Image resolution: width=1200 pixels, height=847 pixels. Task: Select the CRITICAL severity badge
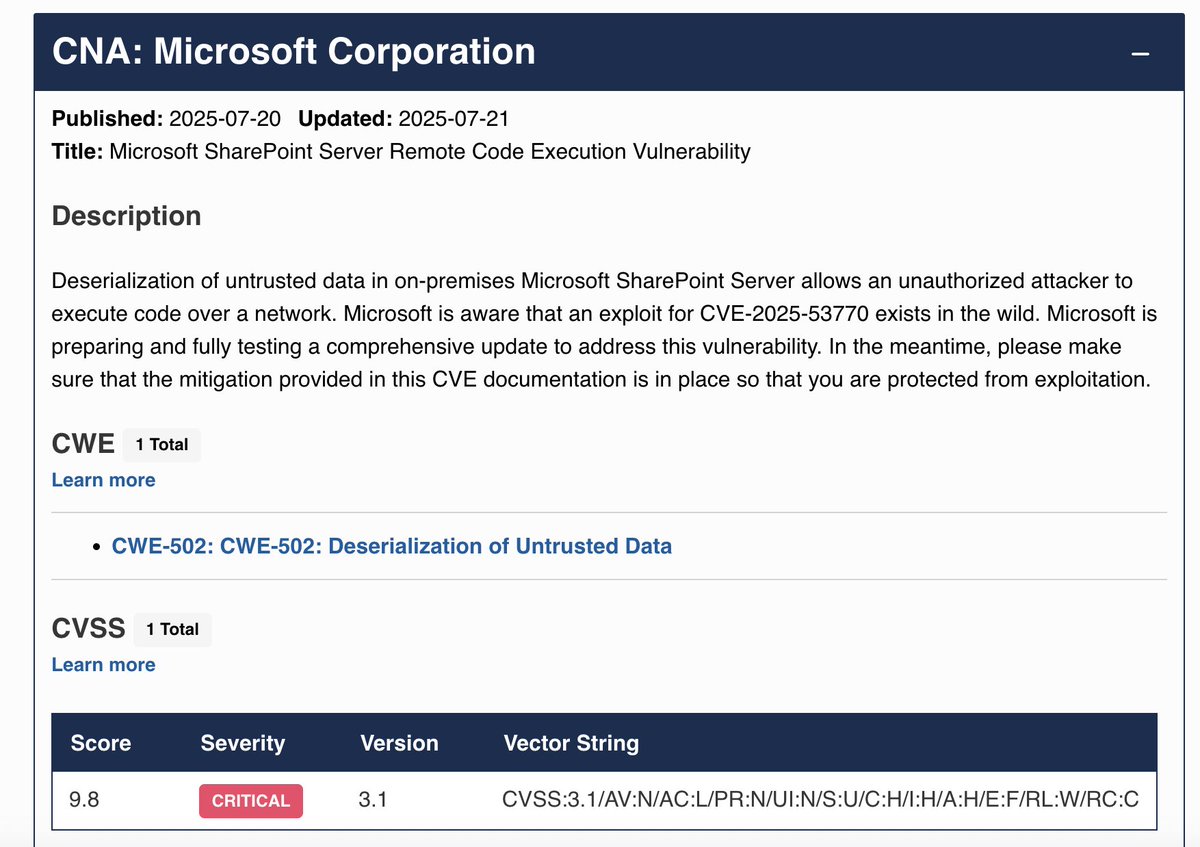(250, 800)
